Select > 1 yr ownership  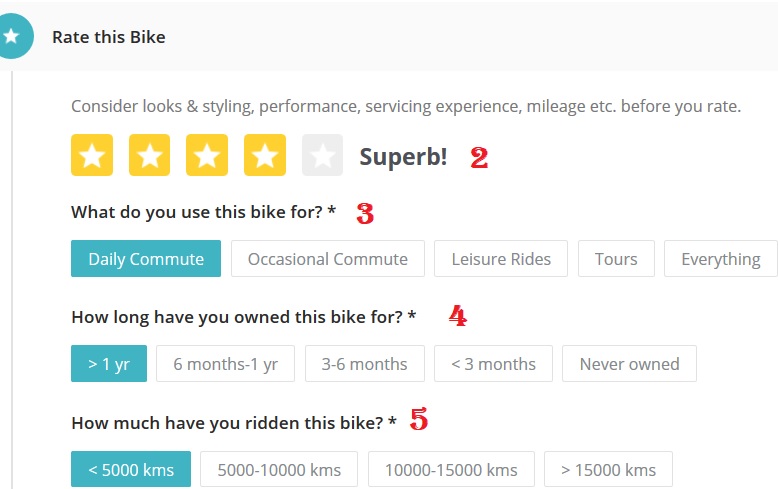(x=109, y=364)
